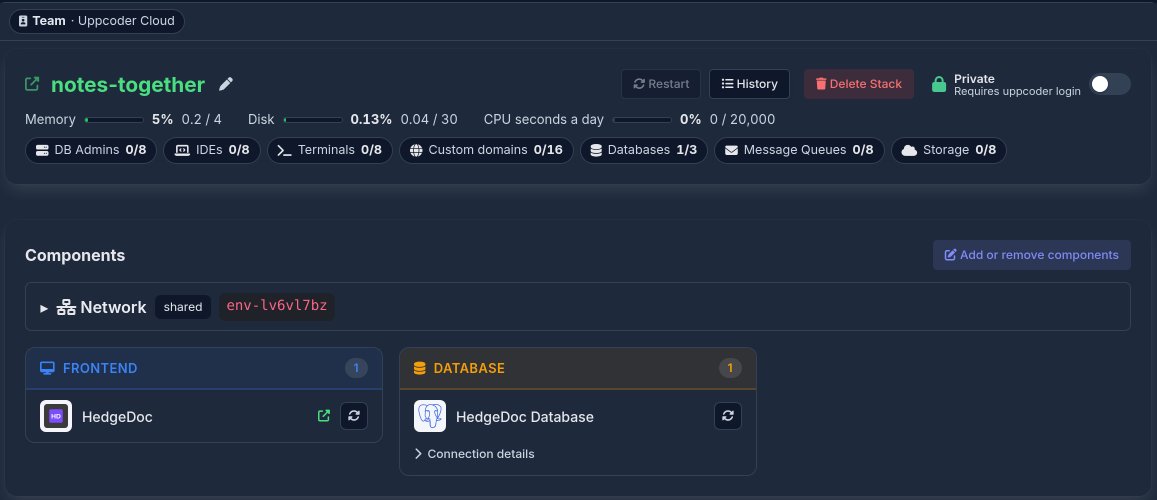Open stack History
1157x500 pixels.
point(749,84)
